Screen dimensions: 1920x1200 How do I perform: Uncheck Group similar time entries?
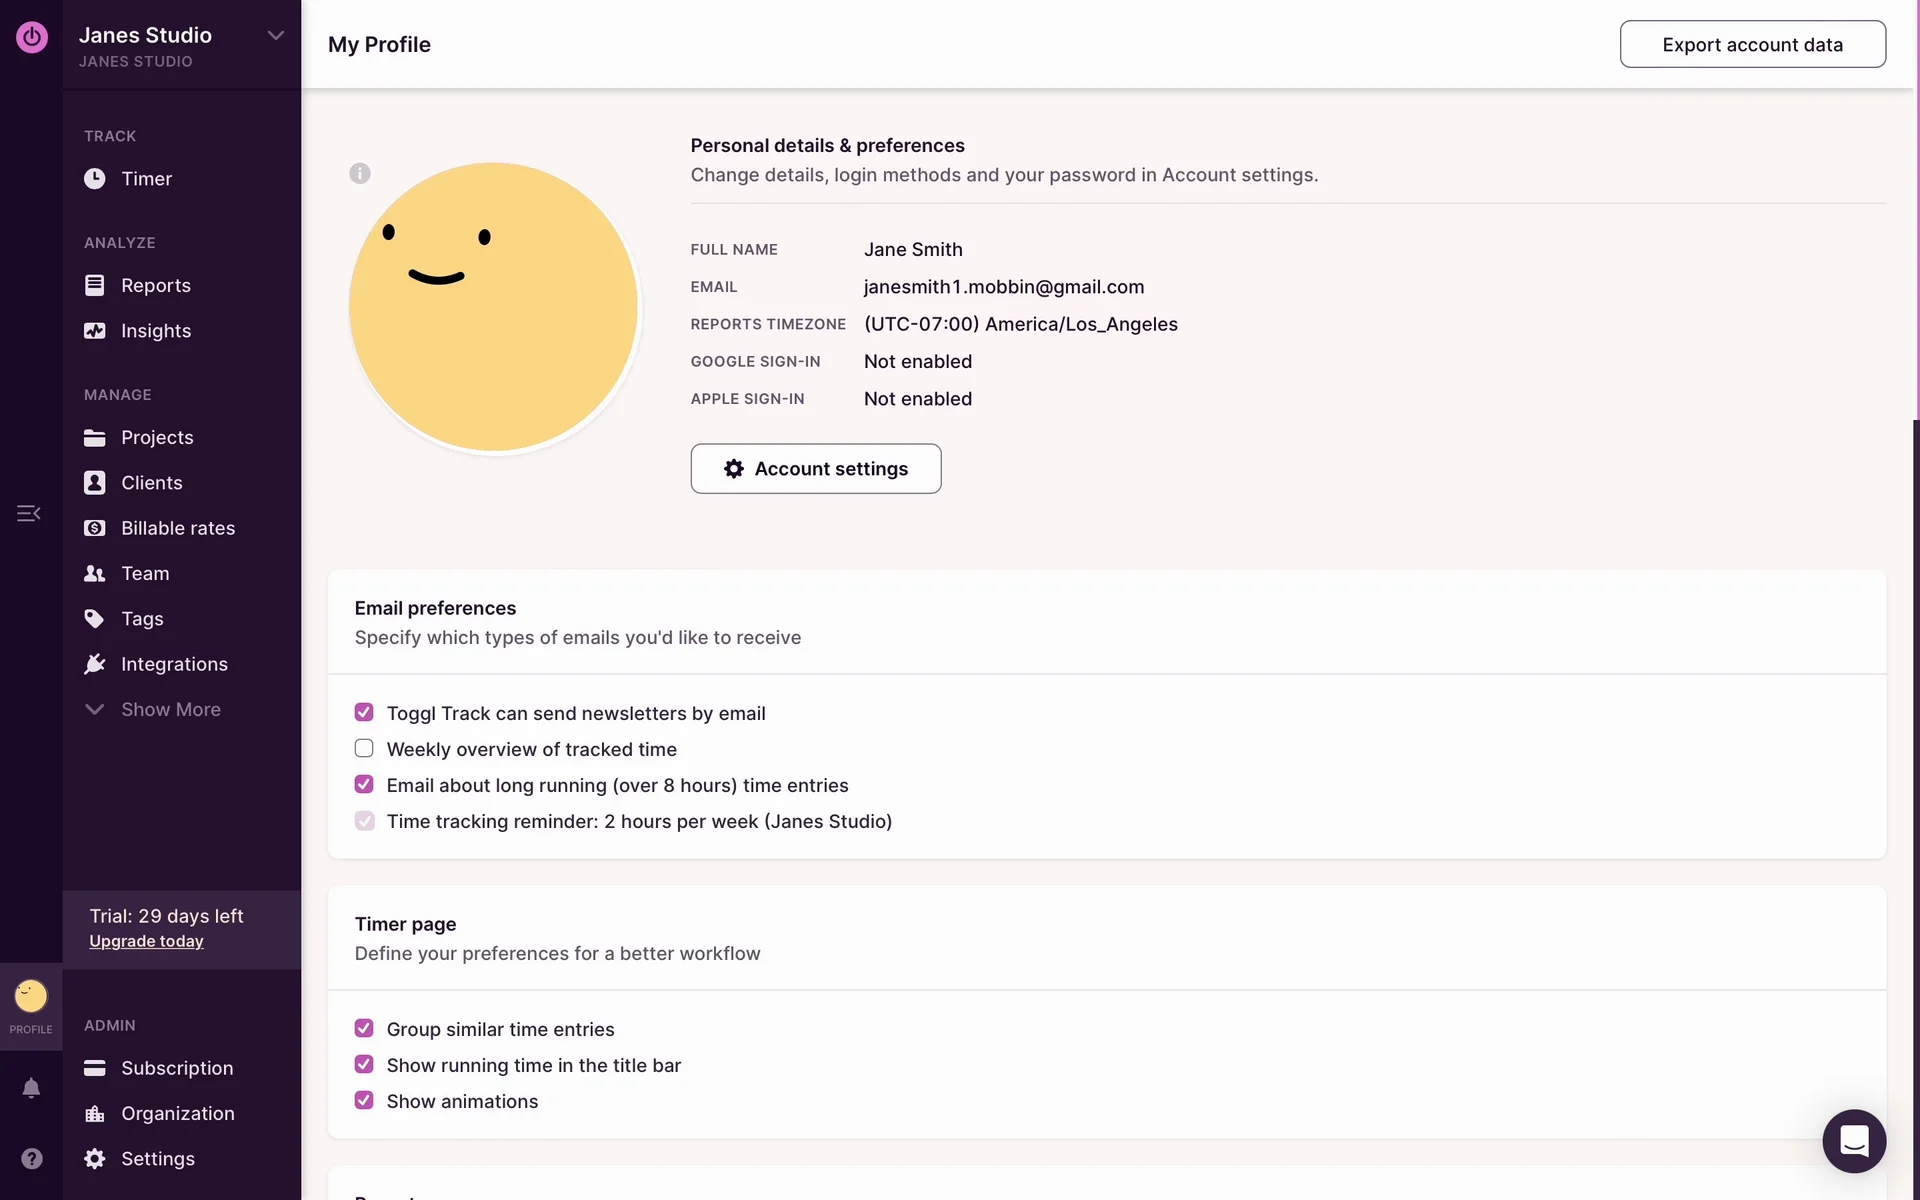[364, 1029]
